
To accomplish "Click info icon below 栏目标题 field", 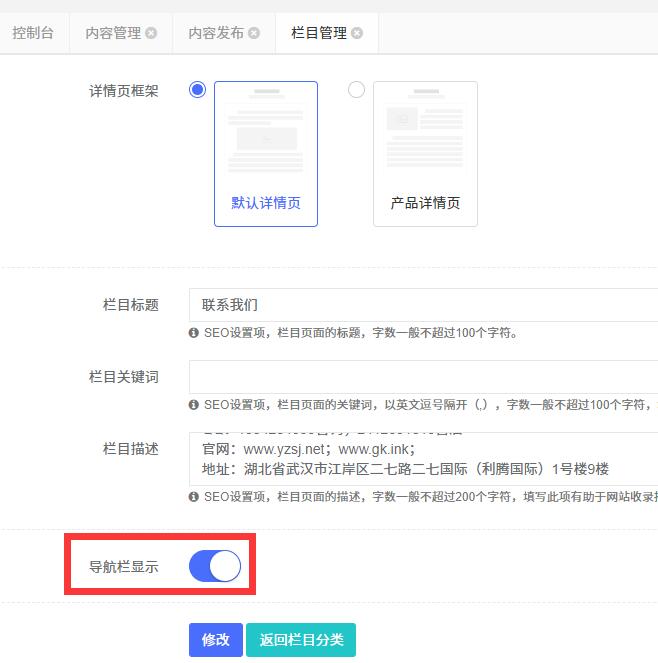I will pyautogui.click(x=194, y=333).
